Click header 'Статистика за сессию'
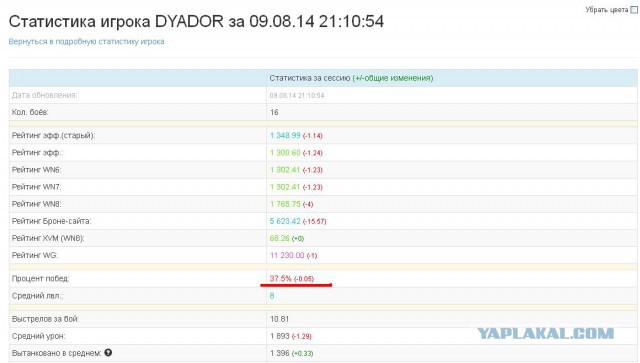The height and width of the screenshot is (363, 640). pyautogui.click(x=310, y=78)
